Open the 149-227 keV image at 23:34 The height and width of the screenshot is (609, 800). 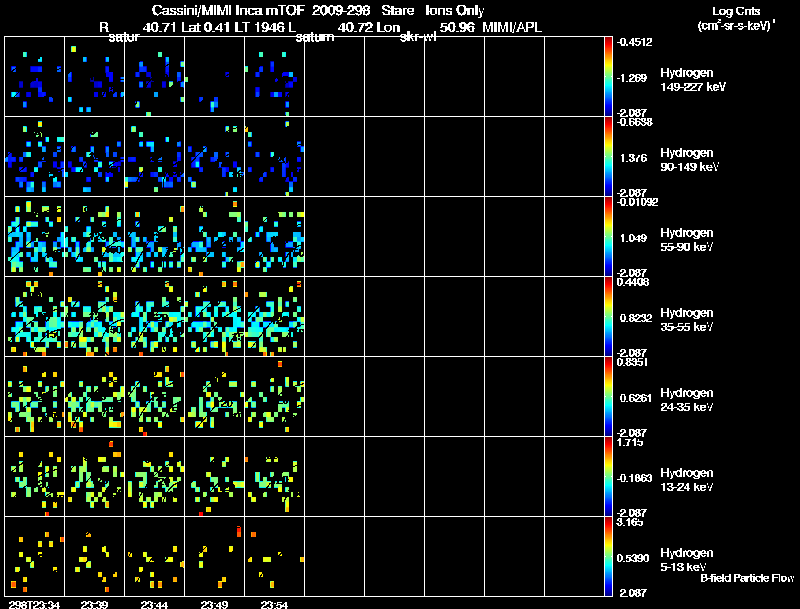(35, 77)
